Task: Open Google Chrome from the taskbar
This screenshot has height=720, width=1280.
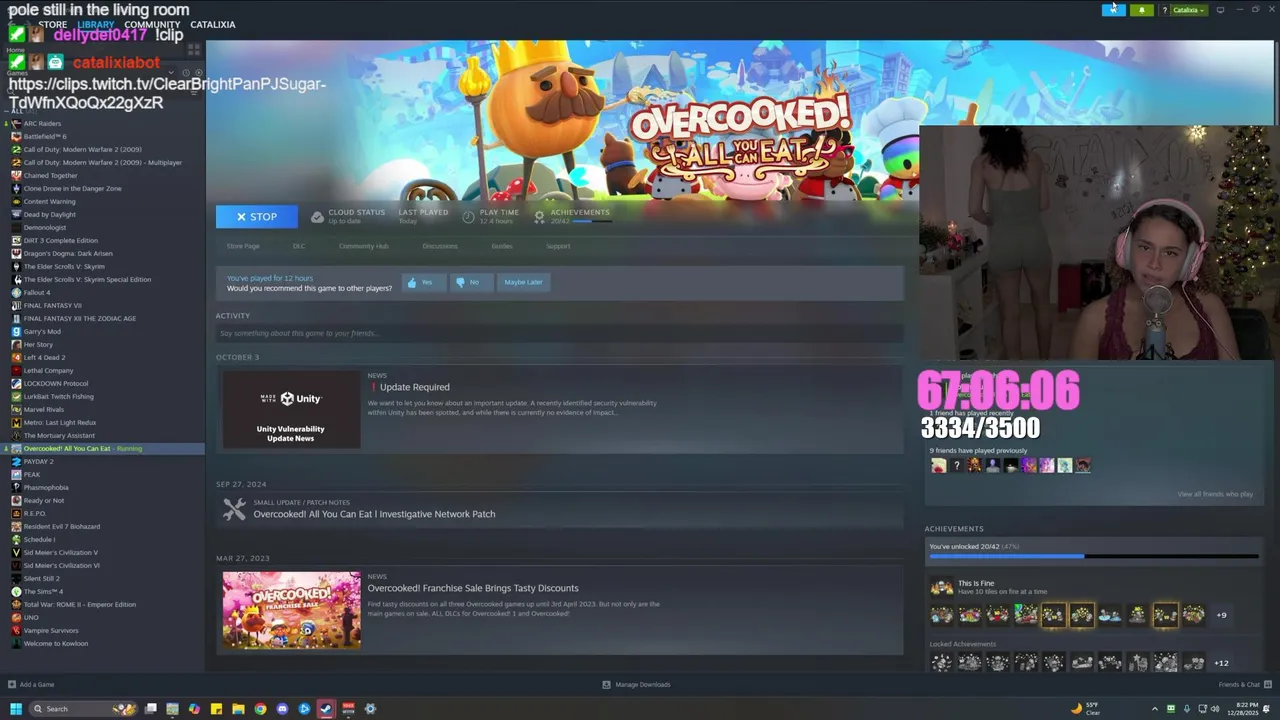Action: click(x=260, y=709)
